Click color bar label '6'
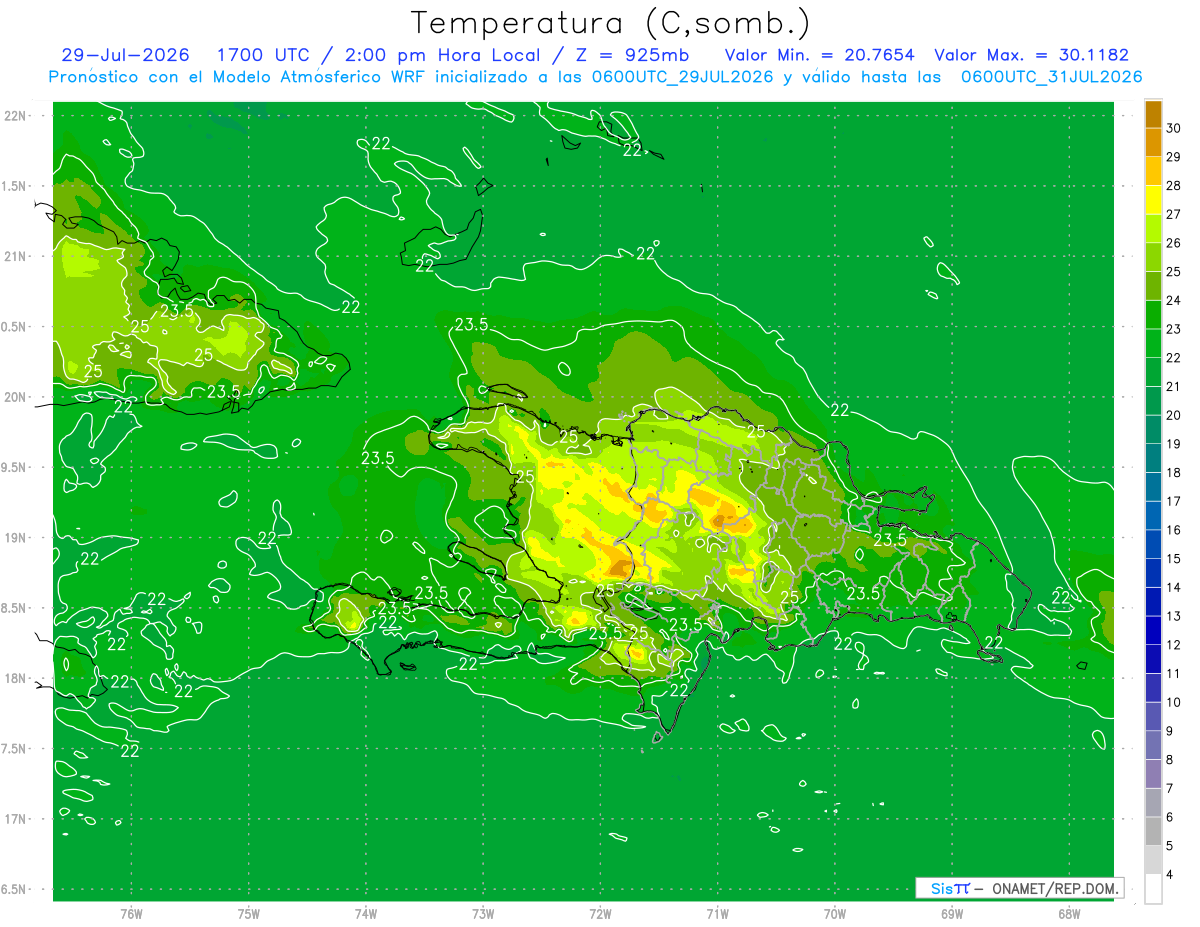Viewport: 1200px width, 927px height. (1170, 817)
